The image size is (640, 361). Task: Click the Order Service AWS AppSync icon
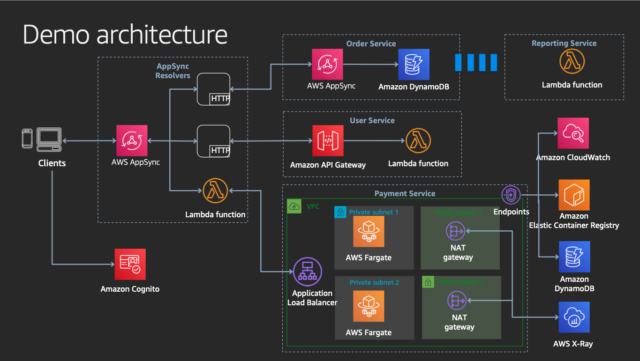(327, 64)
